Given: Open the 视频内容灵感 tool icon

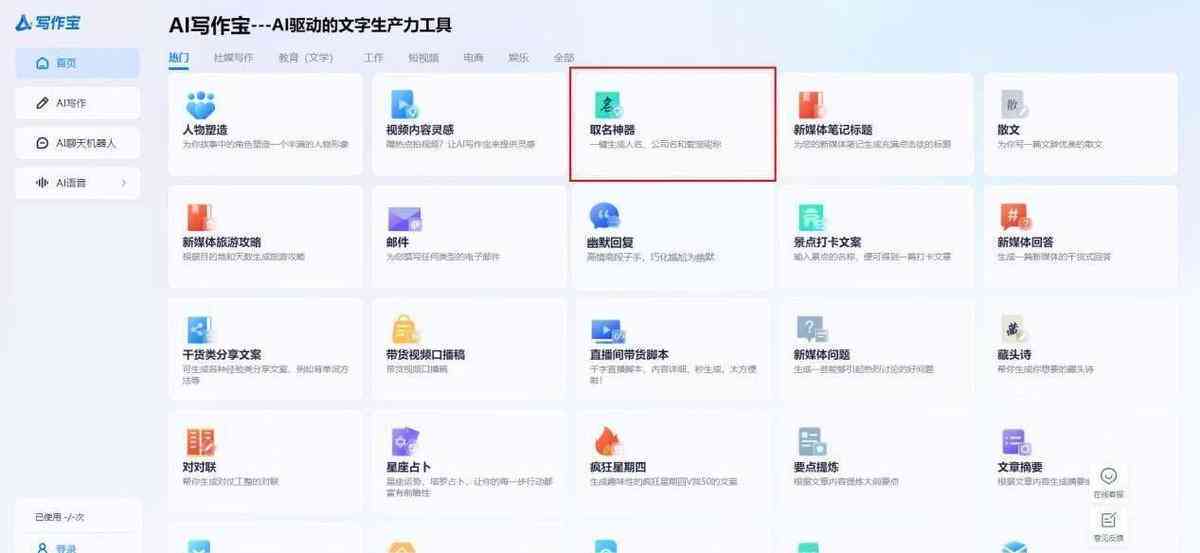Looking at the screenshot, I should click(404, 104).
